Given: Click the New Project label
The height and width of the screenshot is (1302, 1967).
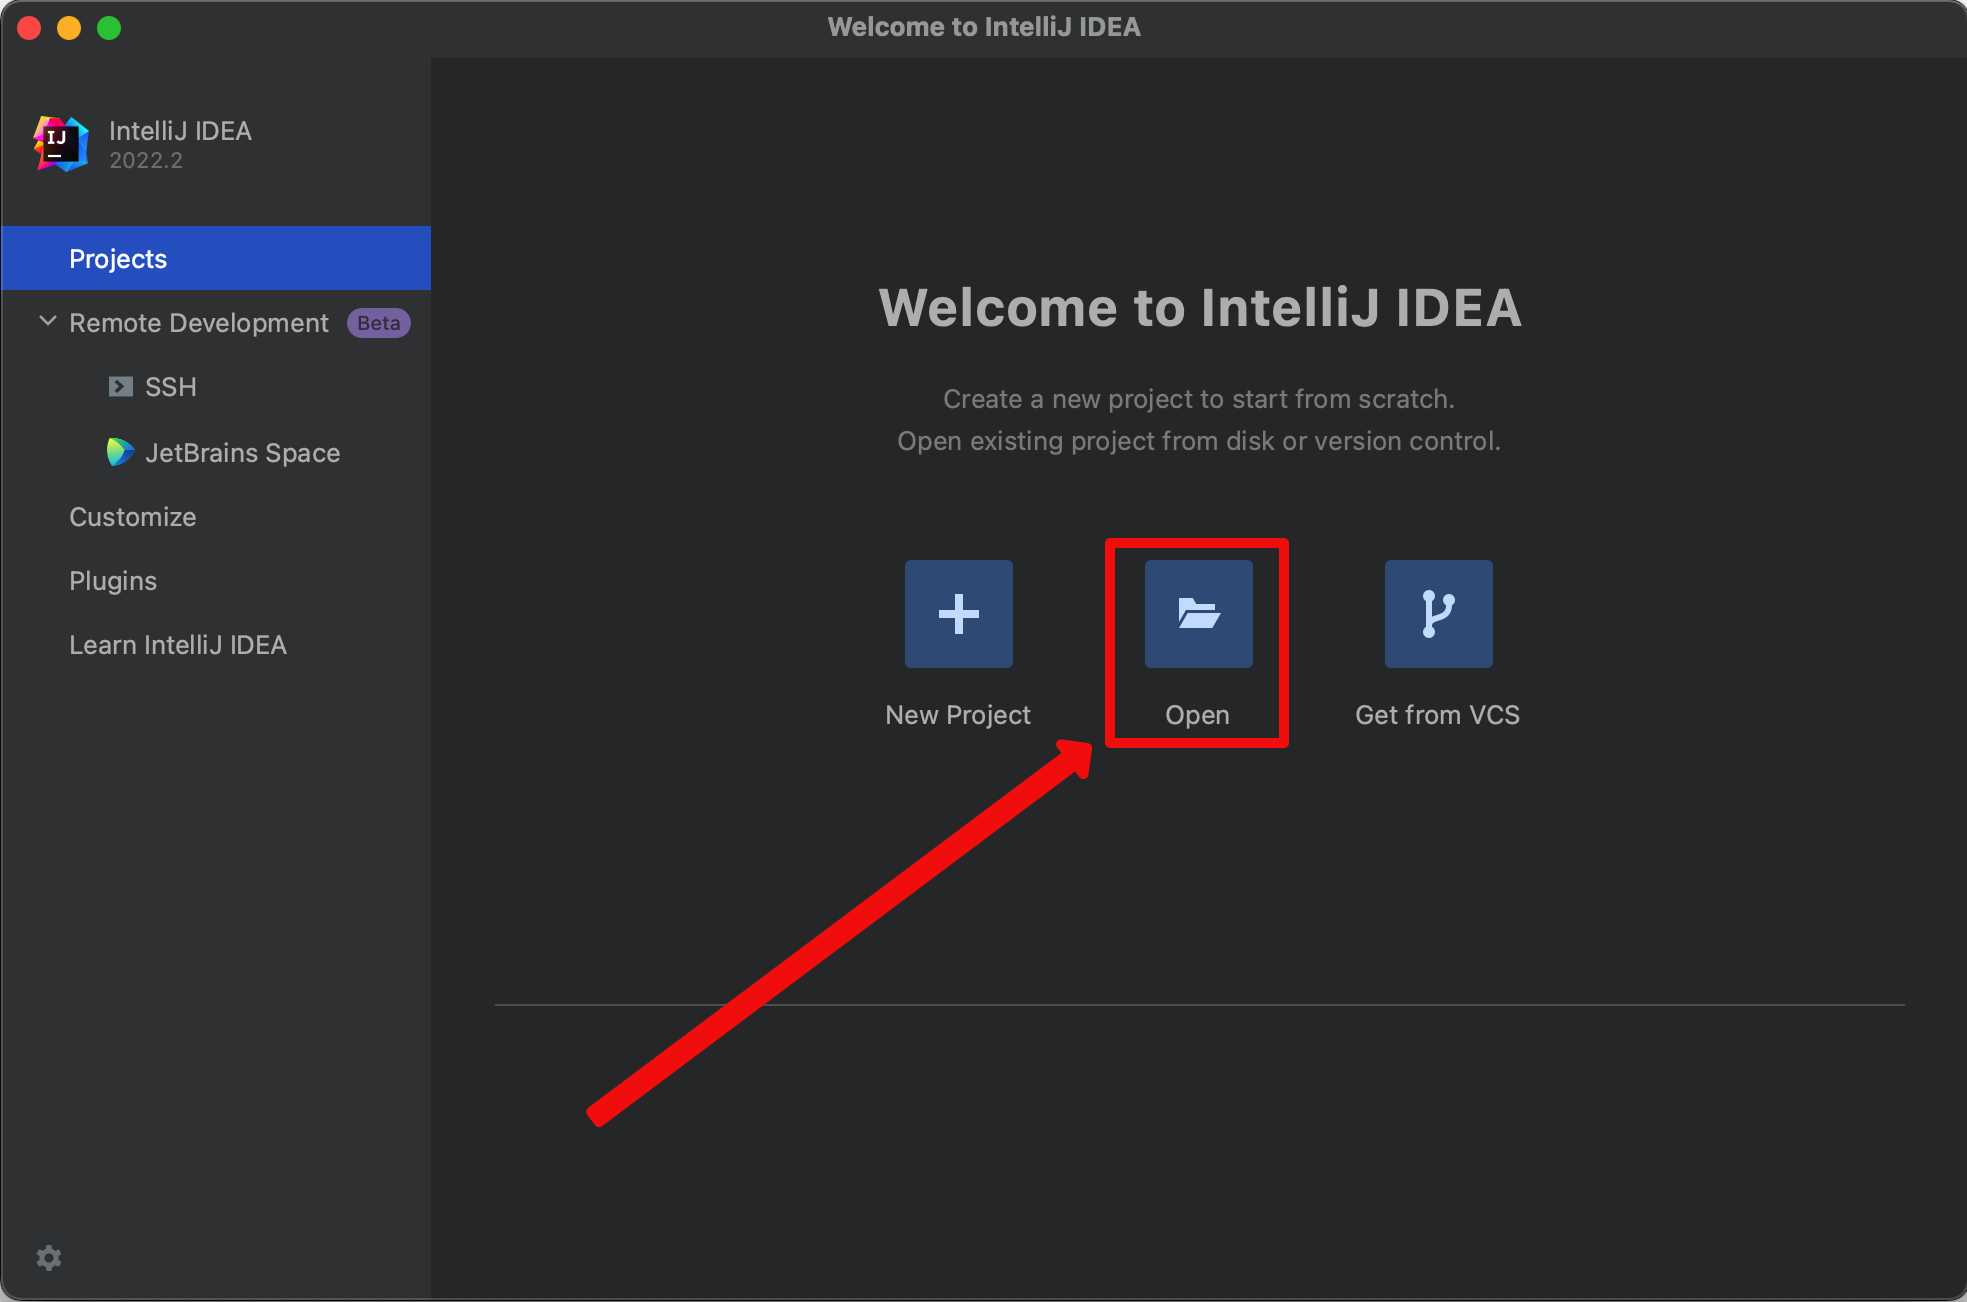Looking at the screenshot, I should [958, 715].
